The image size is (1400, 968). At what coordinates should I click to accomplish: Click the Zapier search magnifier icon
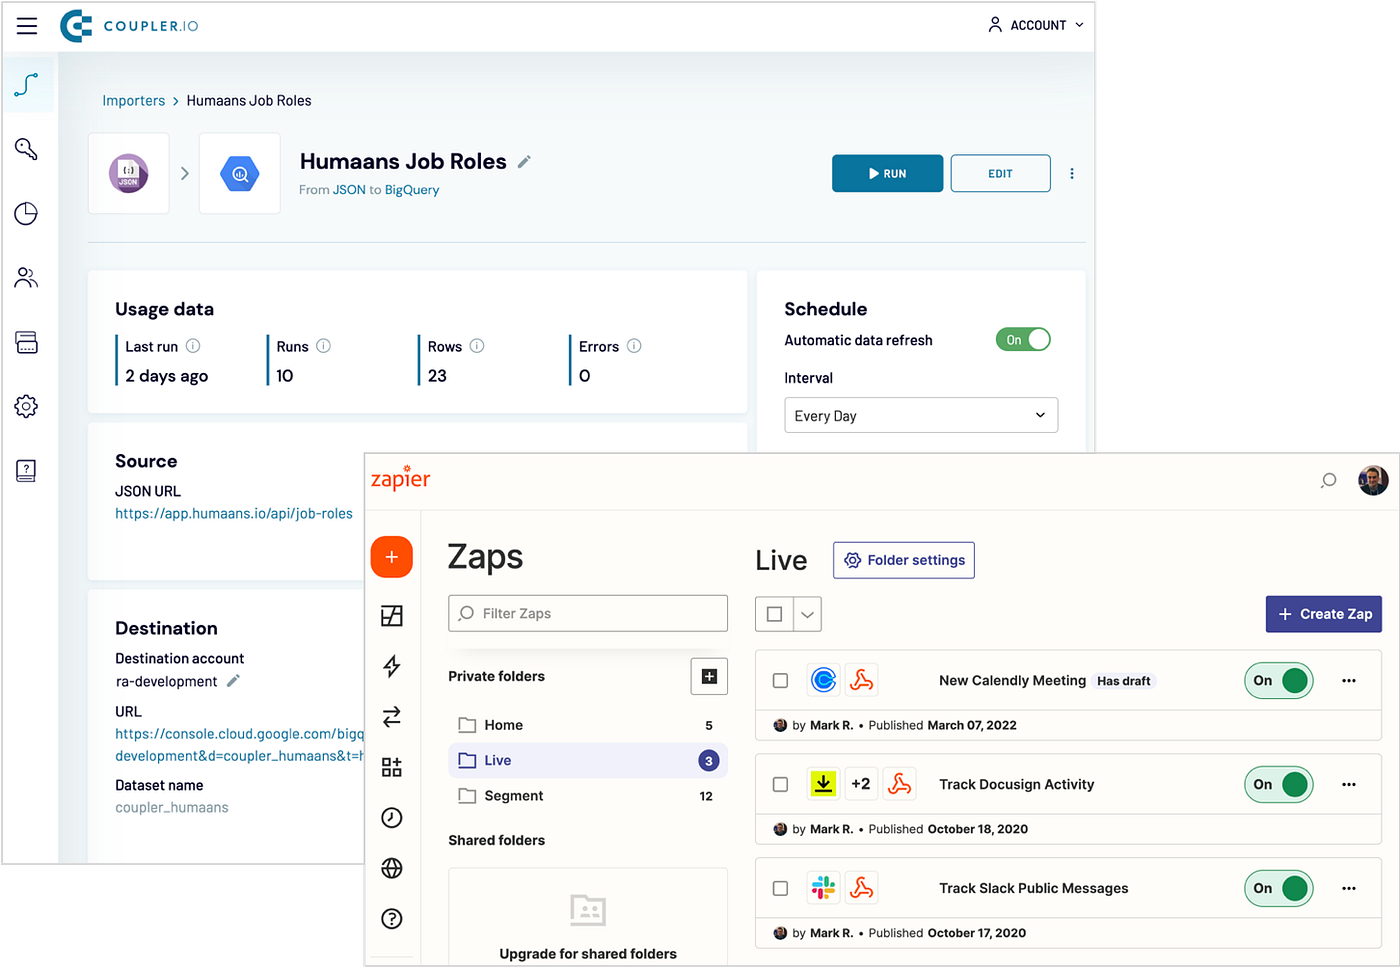pos(1328,481)
